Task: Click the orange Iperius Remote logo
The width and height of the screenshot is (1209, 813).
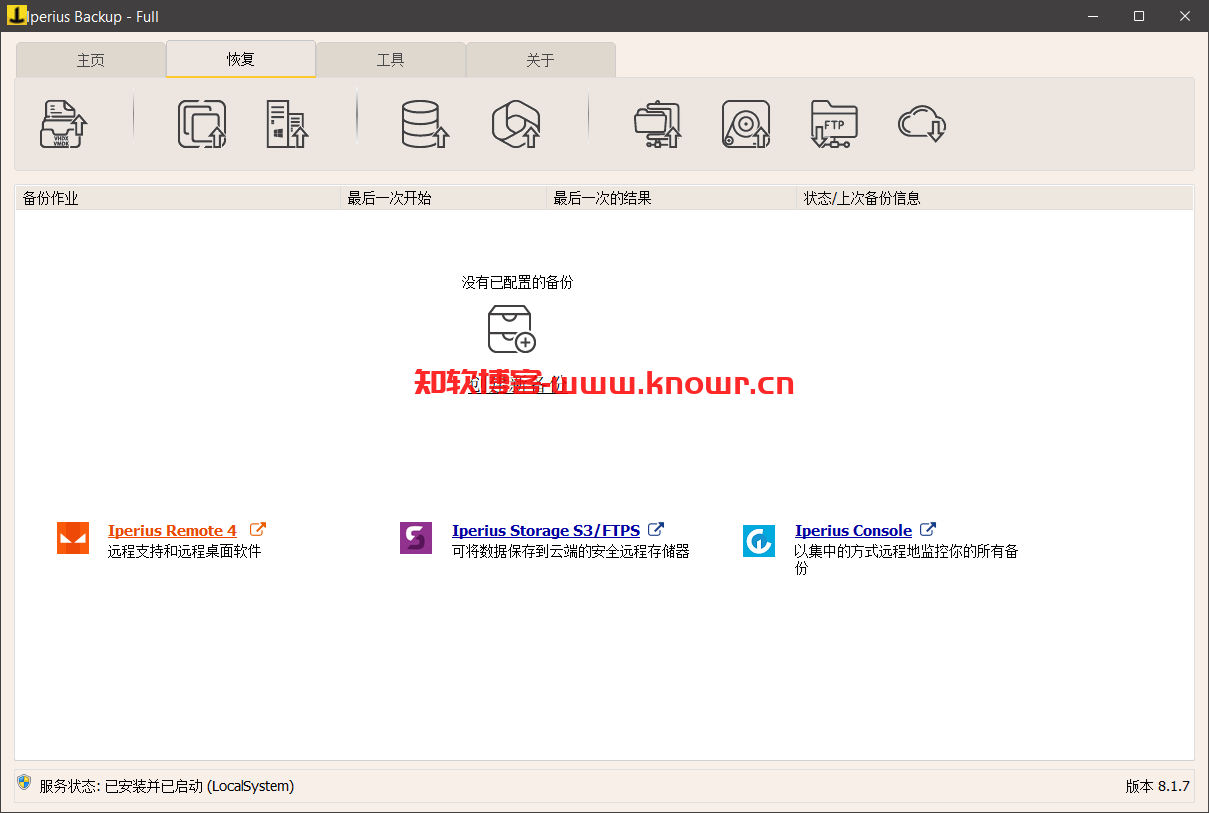Action: [73, 538]
